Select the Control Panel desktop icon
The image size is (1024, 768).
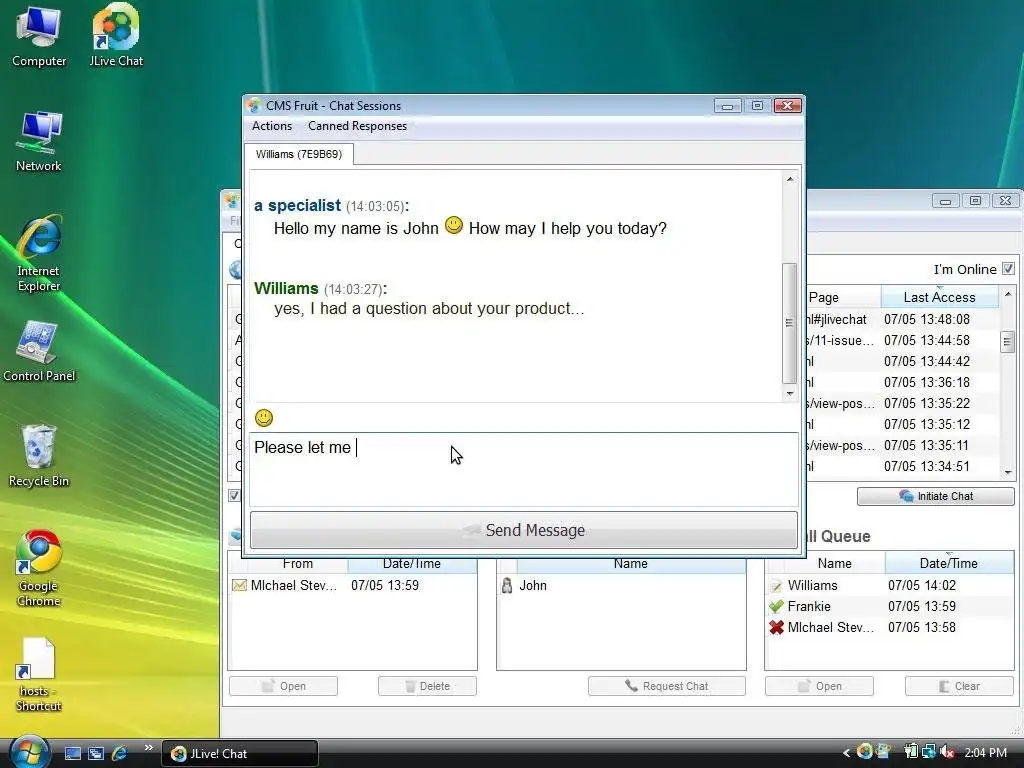pos(39,351)
